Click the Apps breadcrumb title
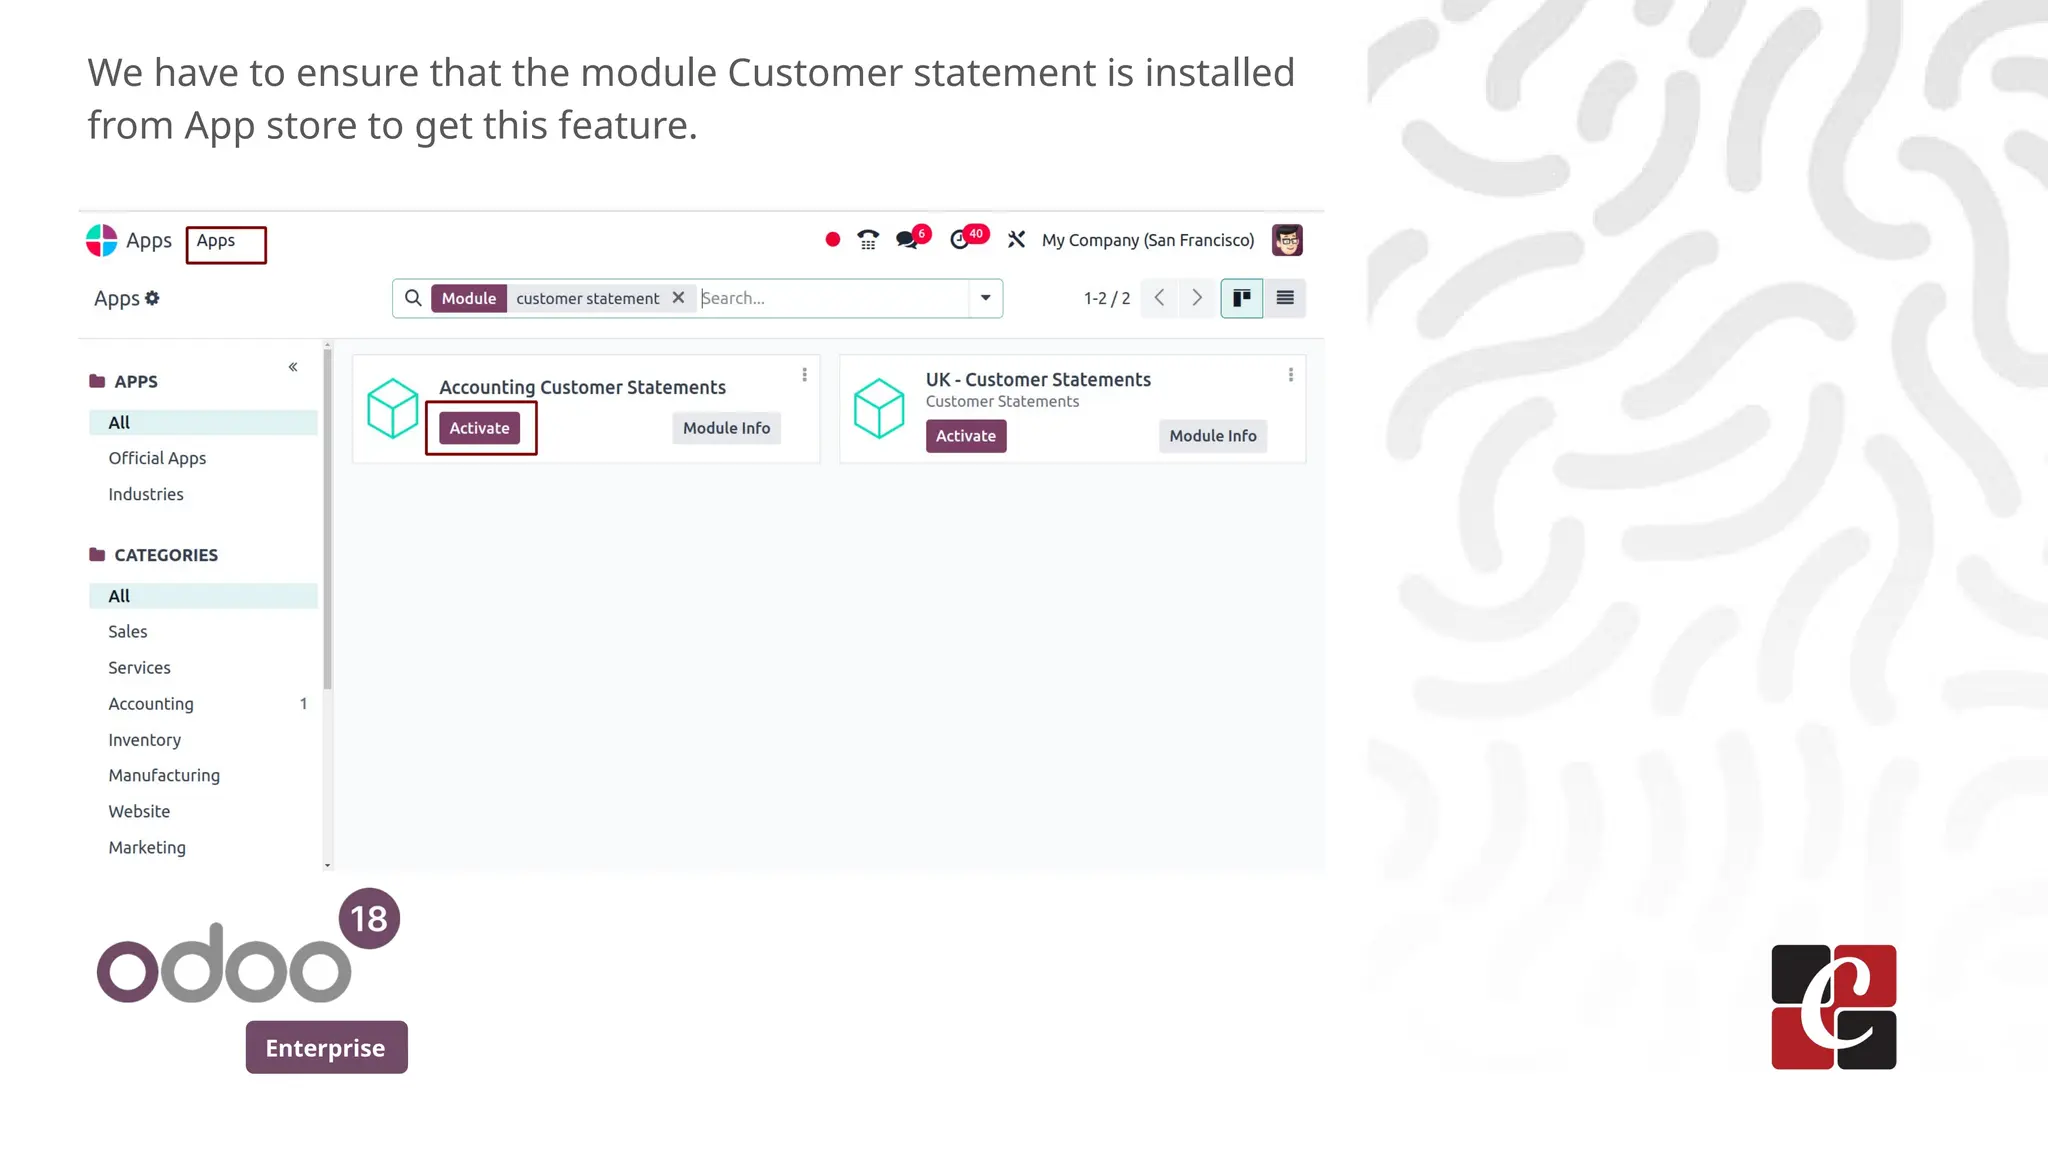Viewport: 2048px width, 1152px height. tap(117, 298)
